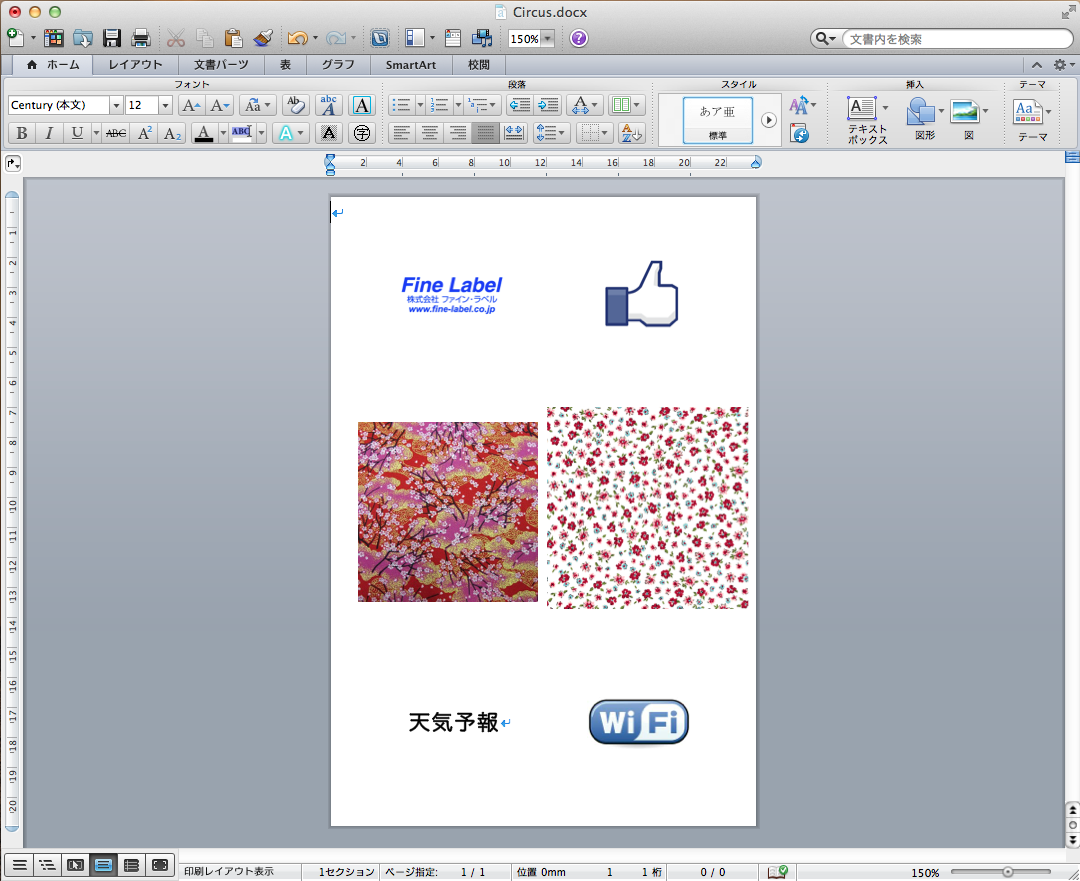This screenshot has height=881, width=1080.
Task: Decrease paragraph indent
Action: [x=520, y=105]
